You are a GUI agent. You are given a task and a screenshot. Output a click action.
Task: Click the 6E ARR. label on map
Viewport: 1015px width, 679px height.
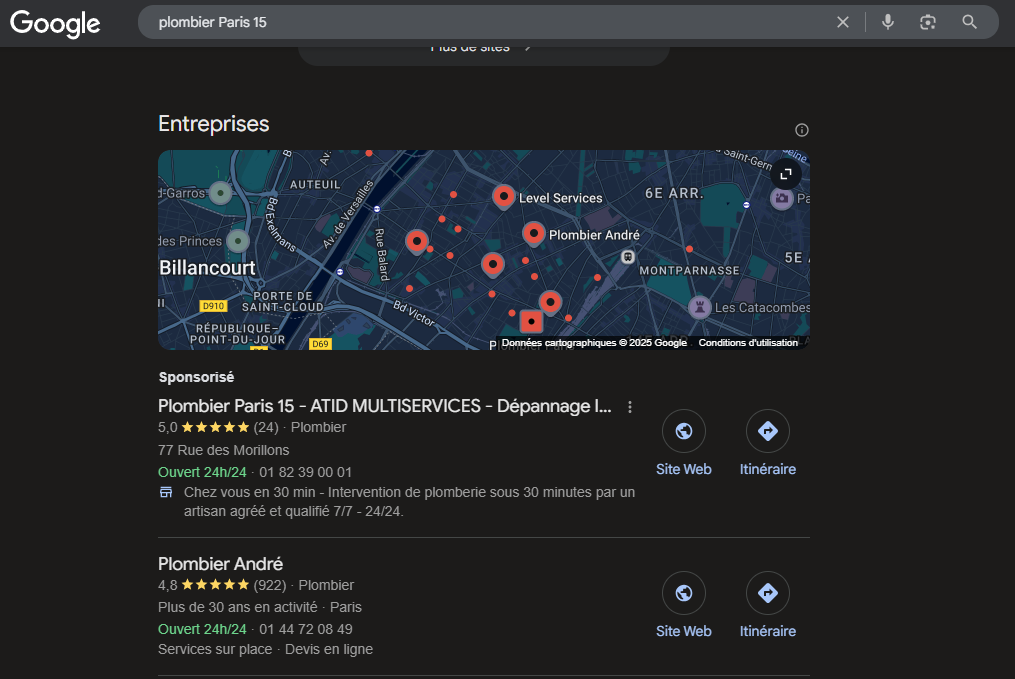tap(674, 193)
